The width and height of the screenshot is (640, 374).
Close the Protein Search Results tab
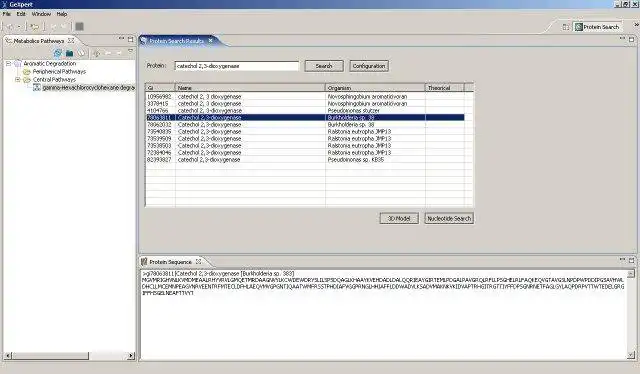tap(211, 40)
